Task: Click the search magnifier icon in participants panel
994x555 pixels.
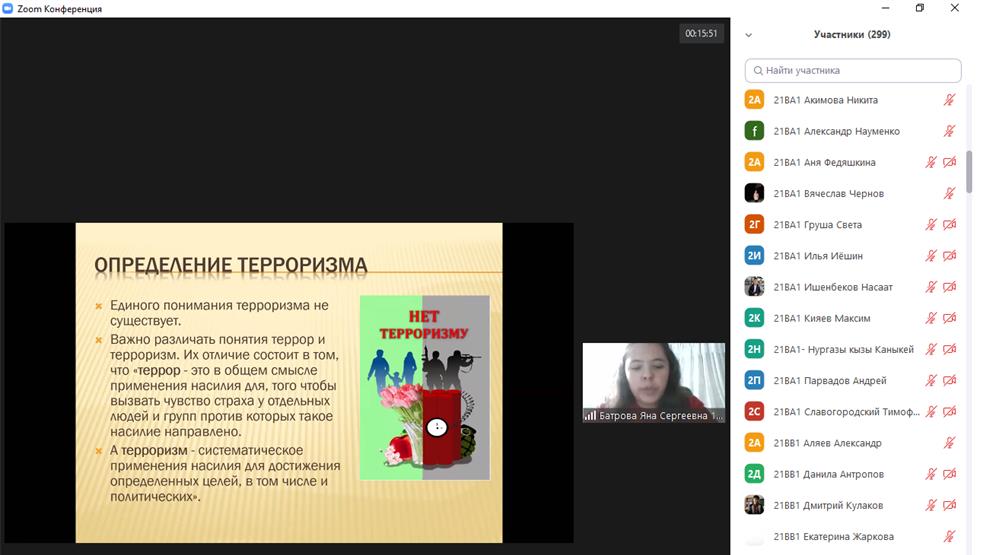Action: (x=758, y=70)
